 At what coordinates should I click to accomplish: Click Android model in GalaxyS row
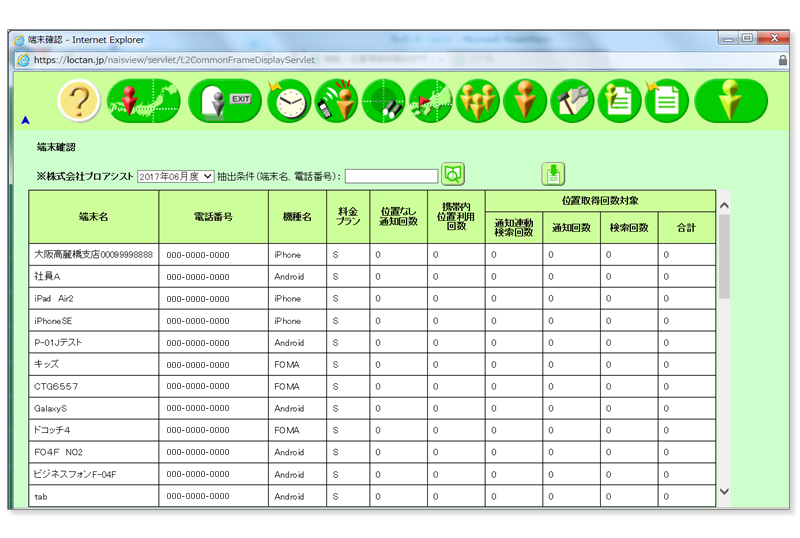click(289, 408)
